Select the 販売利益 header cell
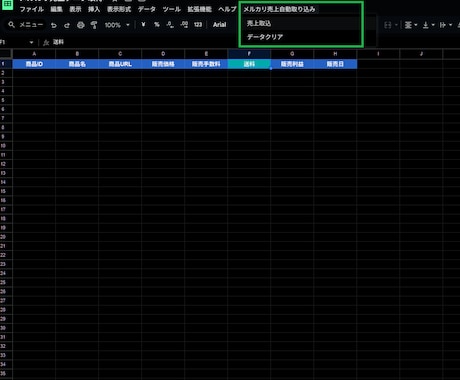 (292, 64)
